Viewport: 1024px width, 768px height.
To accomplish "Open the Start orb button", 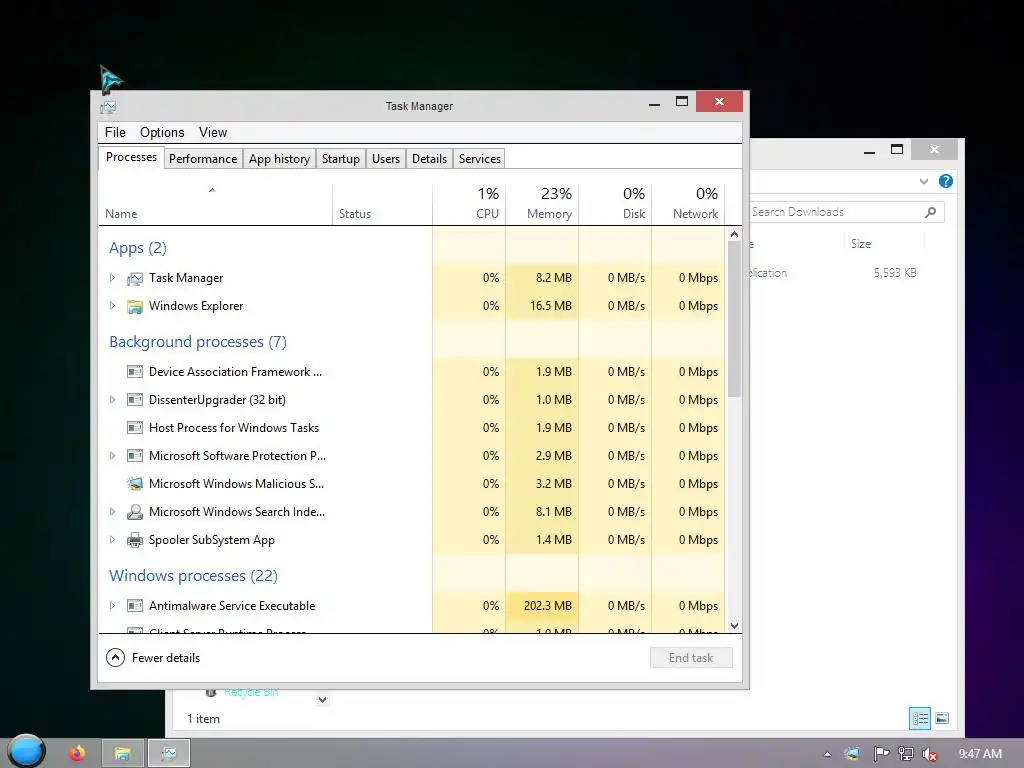I will coord(26,751).
